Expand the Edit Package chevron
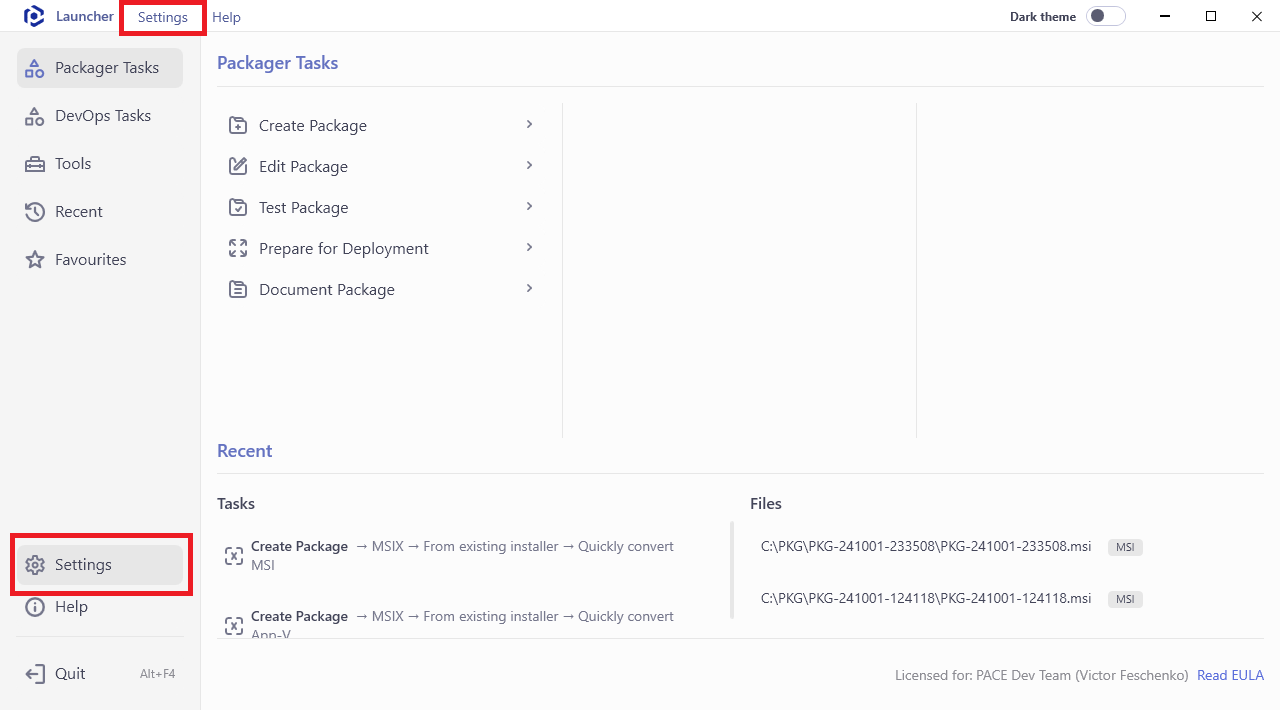The height and width of the screenshot is (710, 1280). [x=529, y=166]
